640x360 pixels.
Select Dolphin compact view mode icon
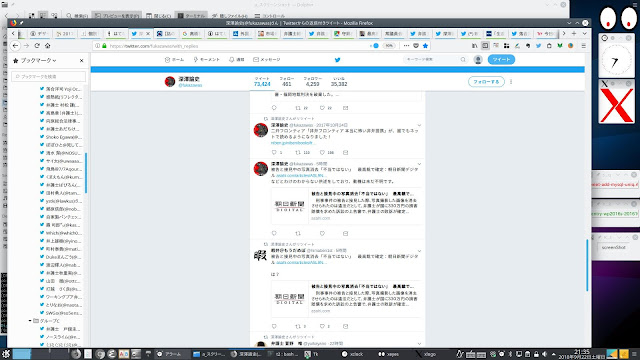pyautogui.click(x=43, y=16)
